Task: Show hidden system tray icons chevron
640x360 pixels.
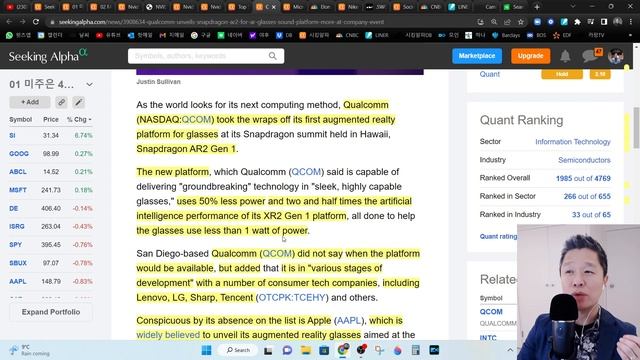Action: tap(510, 350)
